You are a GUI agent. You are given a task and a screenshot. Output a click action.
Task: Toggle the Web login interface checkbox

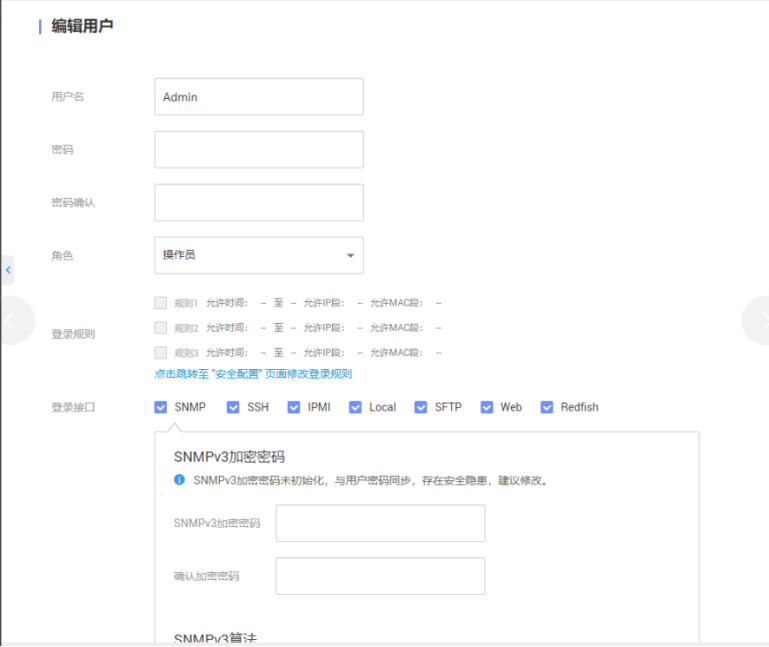pos(487,407)
